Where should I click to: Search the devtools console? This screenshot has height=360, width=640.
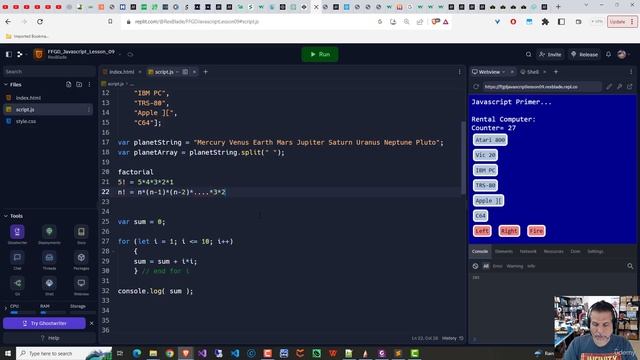click(x=630, y=266)
